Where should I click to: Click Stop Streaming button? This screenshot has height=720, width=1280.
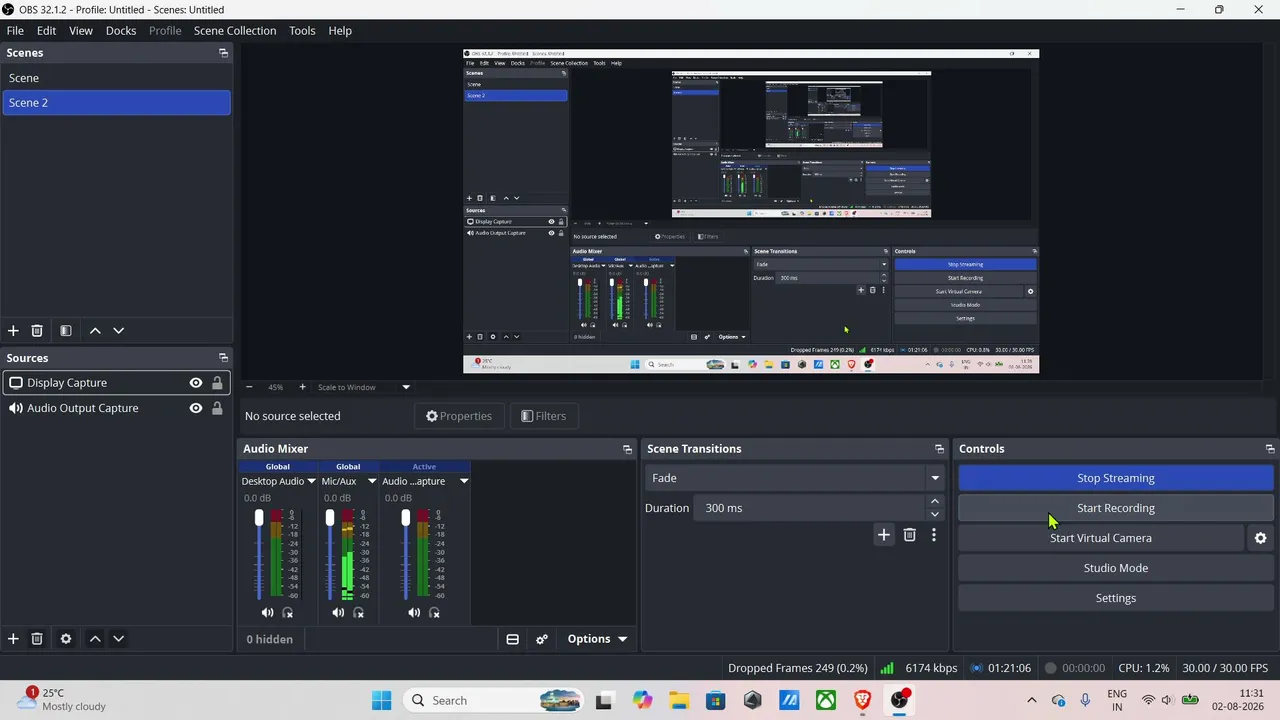click(1116, 478)
